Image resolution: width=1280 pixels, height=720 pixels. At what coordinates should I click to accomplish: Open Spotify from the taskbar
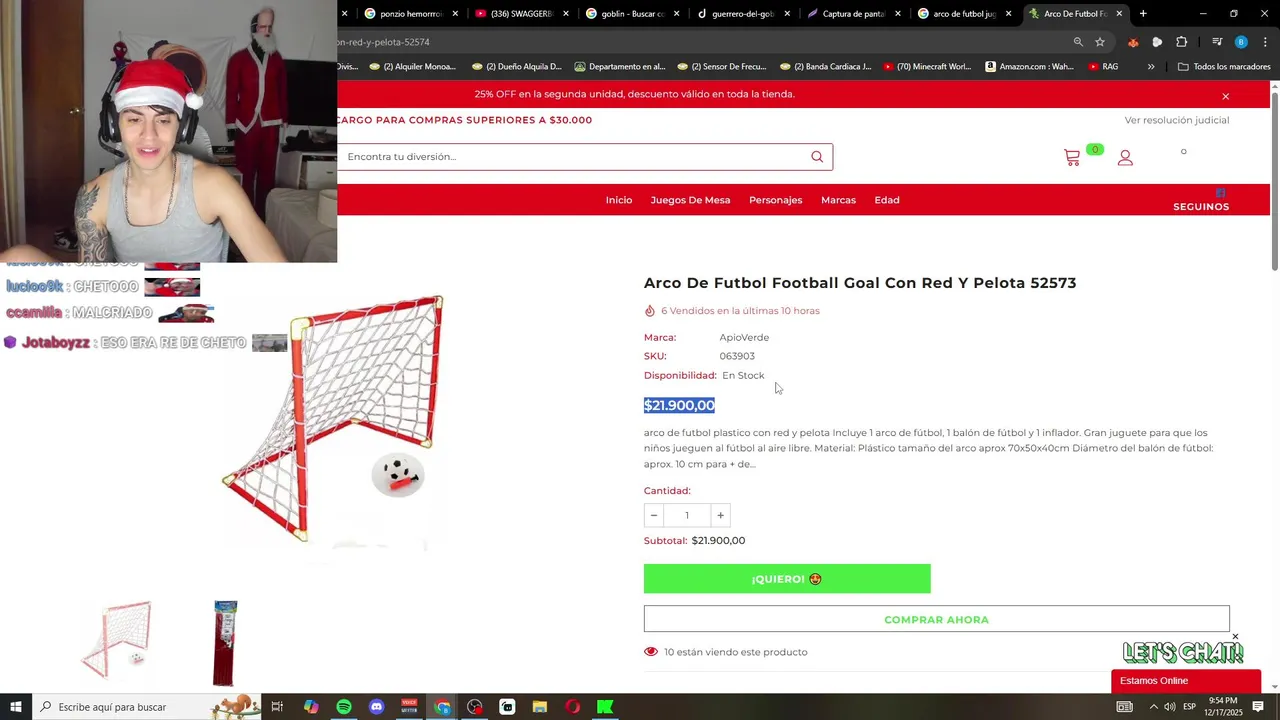344,707
